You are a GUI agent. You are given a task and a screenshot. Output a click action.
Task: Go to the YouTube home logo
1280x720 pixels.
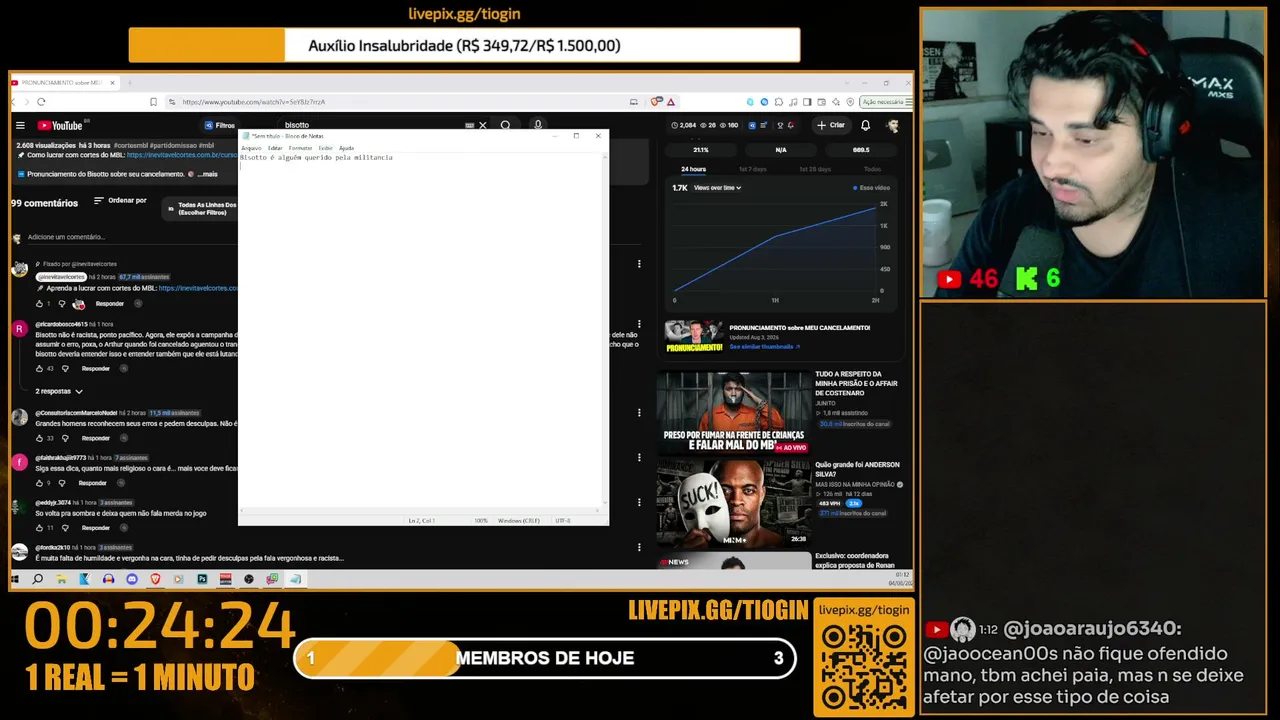pos(60,125)
